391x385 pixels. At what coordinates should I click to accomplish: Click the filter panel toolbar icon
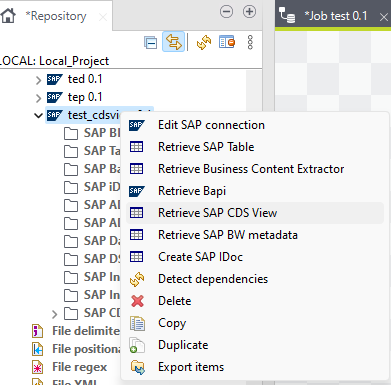point(227,42)
